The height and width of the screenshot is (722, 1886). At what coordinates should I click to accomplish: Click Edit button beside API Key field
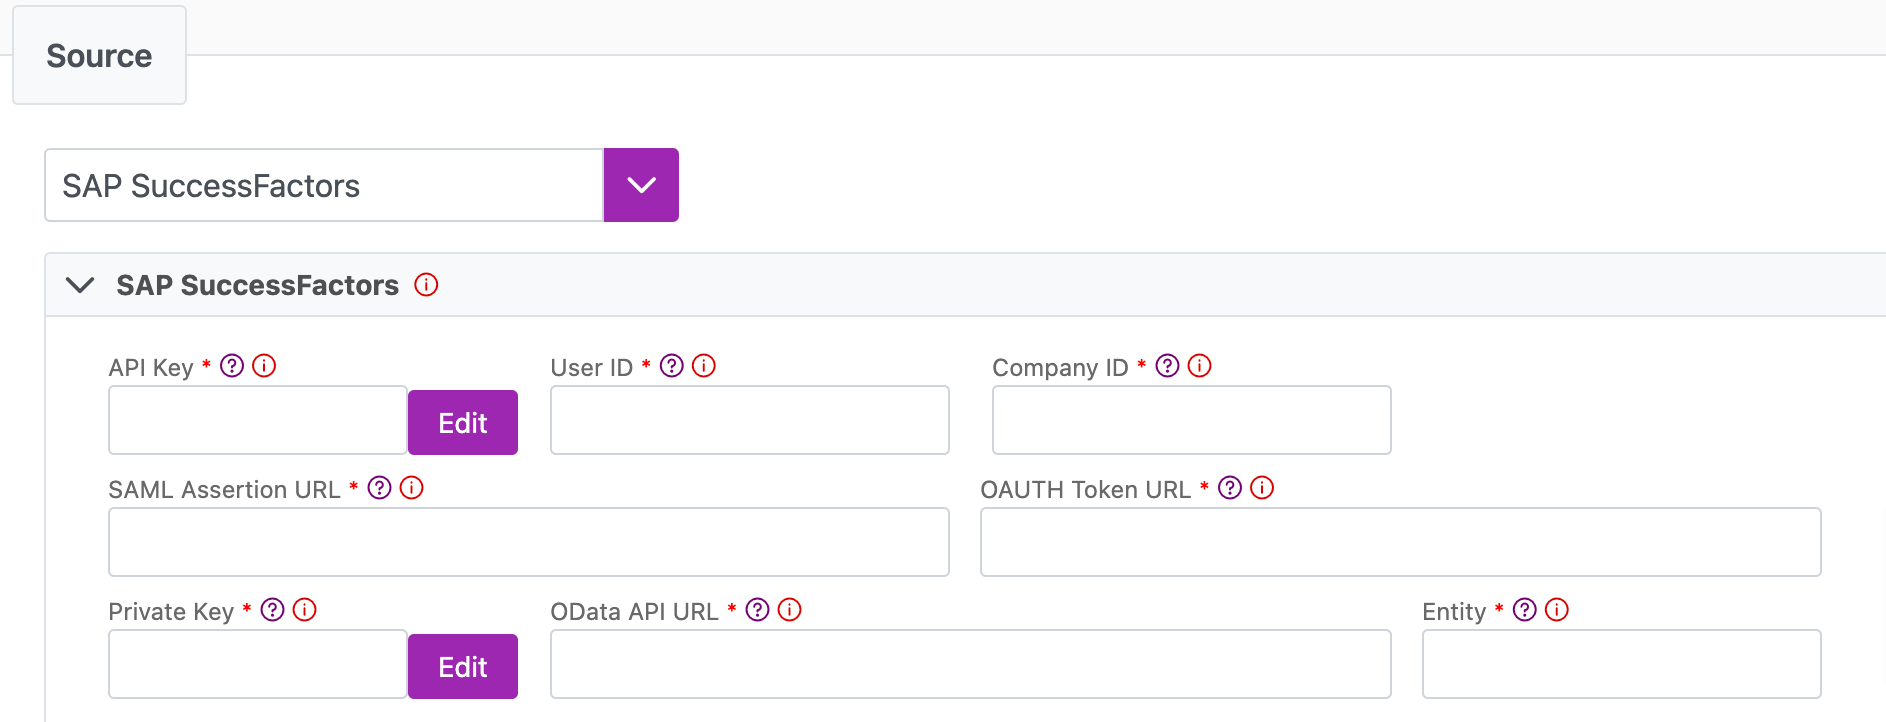[x=463, y=422]
